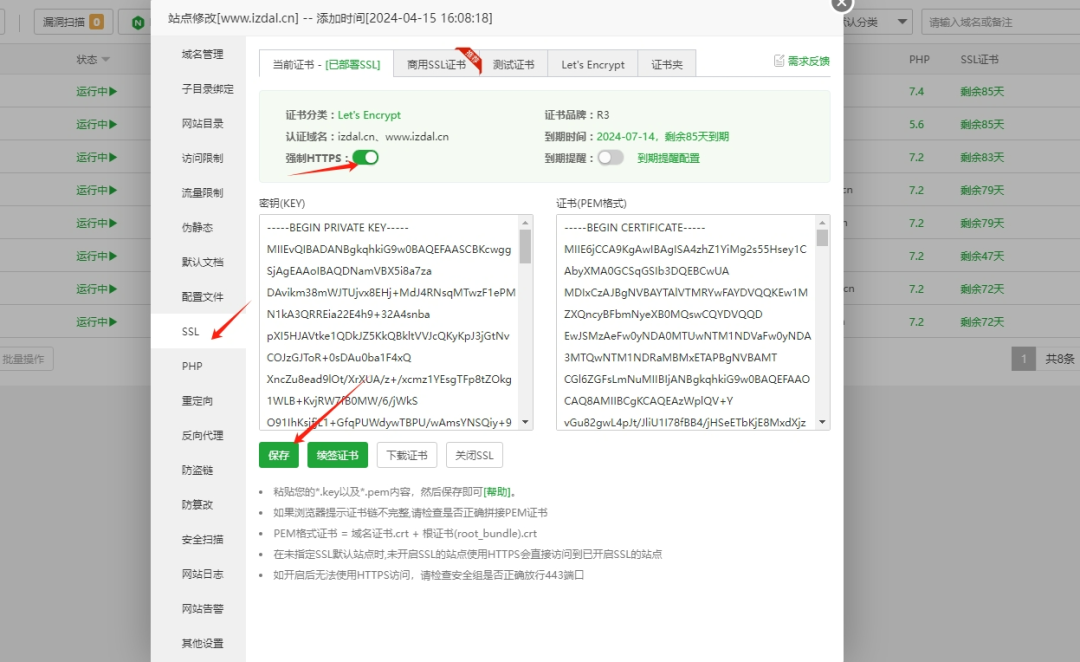Click the 需求反馈 feedback link
1080x662 pixels.
click(809, 61)
